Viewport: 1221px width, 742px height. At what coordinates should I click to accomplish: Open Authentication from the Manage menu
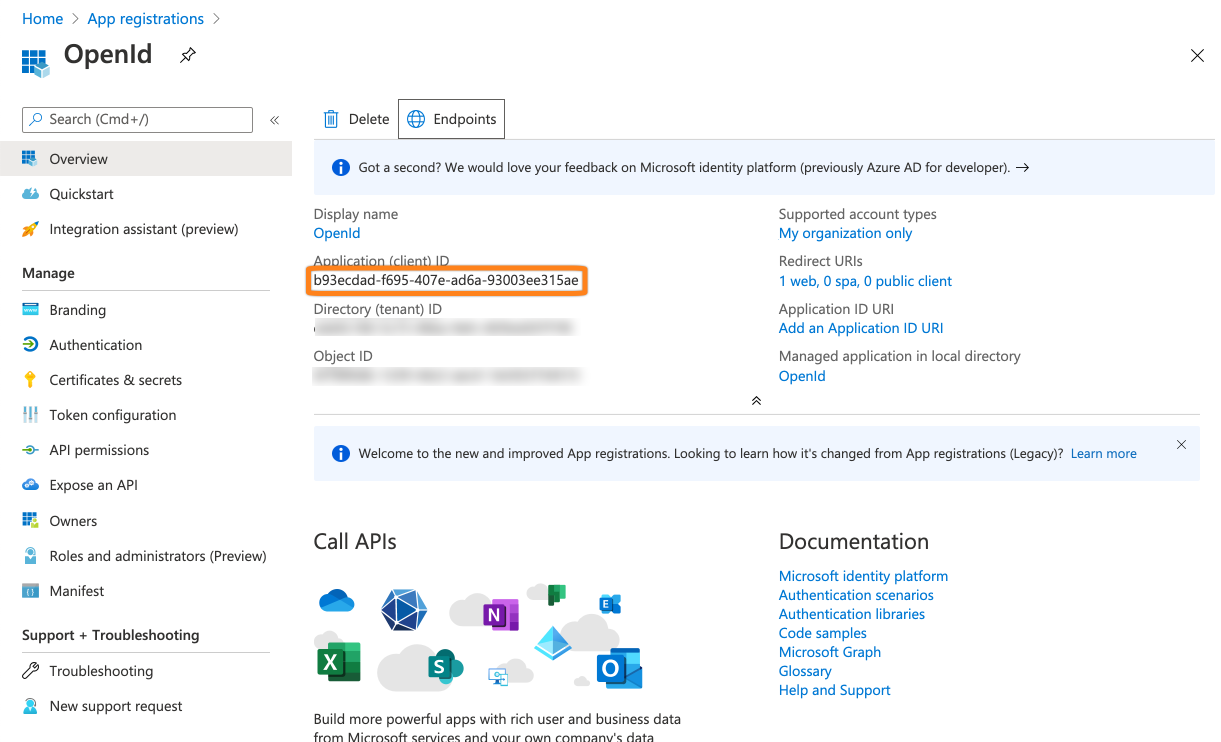[95, 344]
